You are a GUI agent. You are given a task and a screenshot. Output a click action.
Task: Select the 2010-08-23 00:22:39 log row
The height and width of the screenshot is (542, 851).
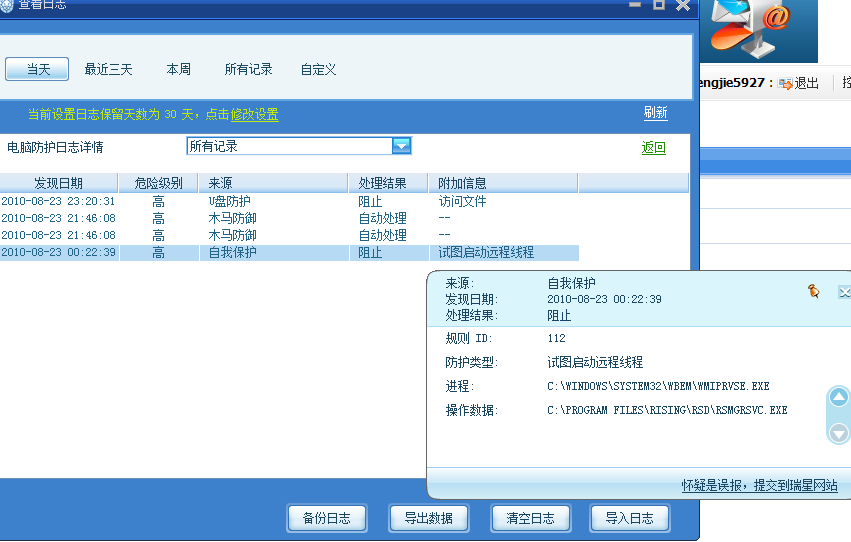(x=289, y=252)
